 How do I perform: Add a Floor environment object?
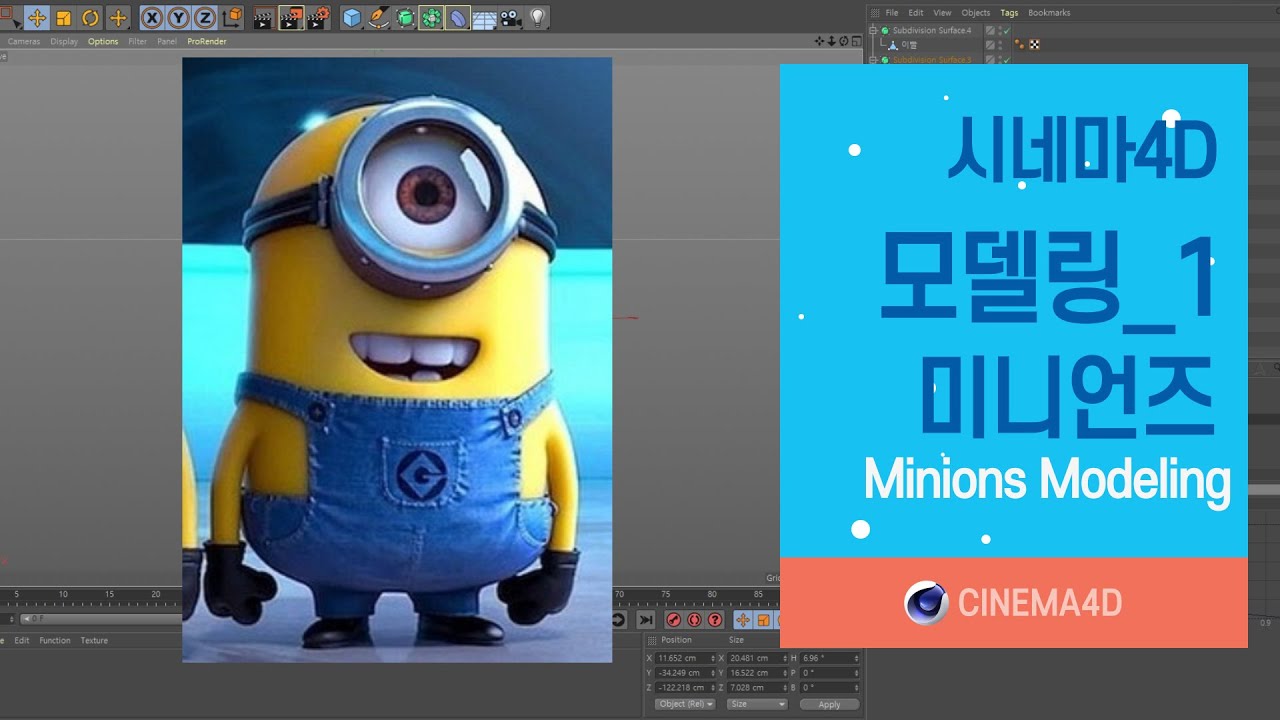pos(485,18)
